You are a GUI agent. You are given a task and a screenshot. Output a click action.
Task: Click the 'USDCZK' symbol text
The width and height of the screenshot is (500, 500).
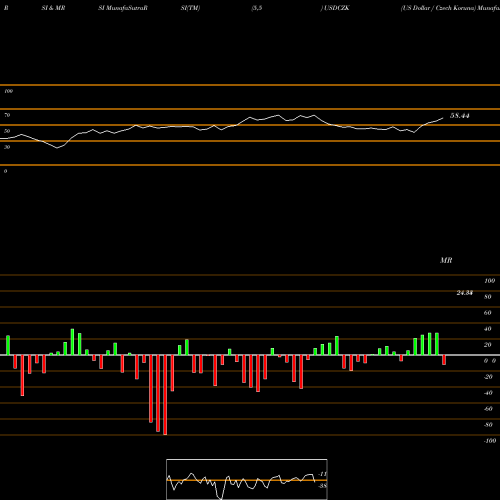pos(337,8)
